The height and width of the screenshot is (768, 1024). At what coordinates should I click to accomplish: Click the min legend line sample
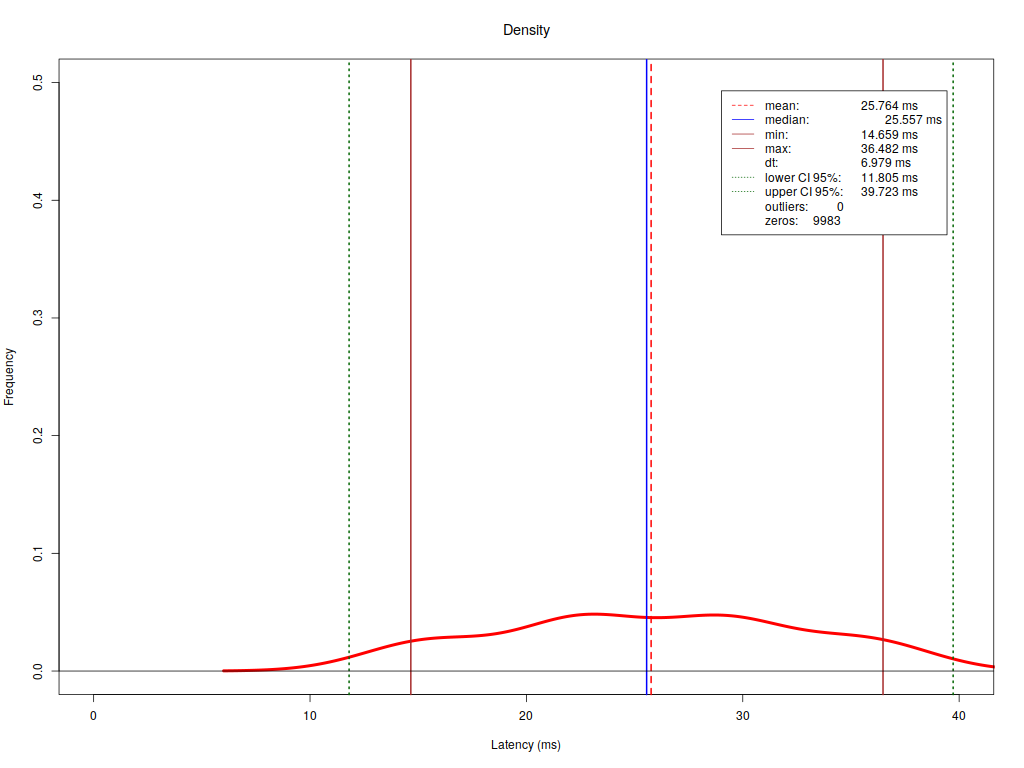742,134
